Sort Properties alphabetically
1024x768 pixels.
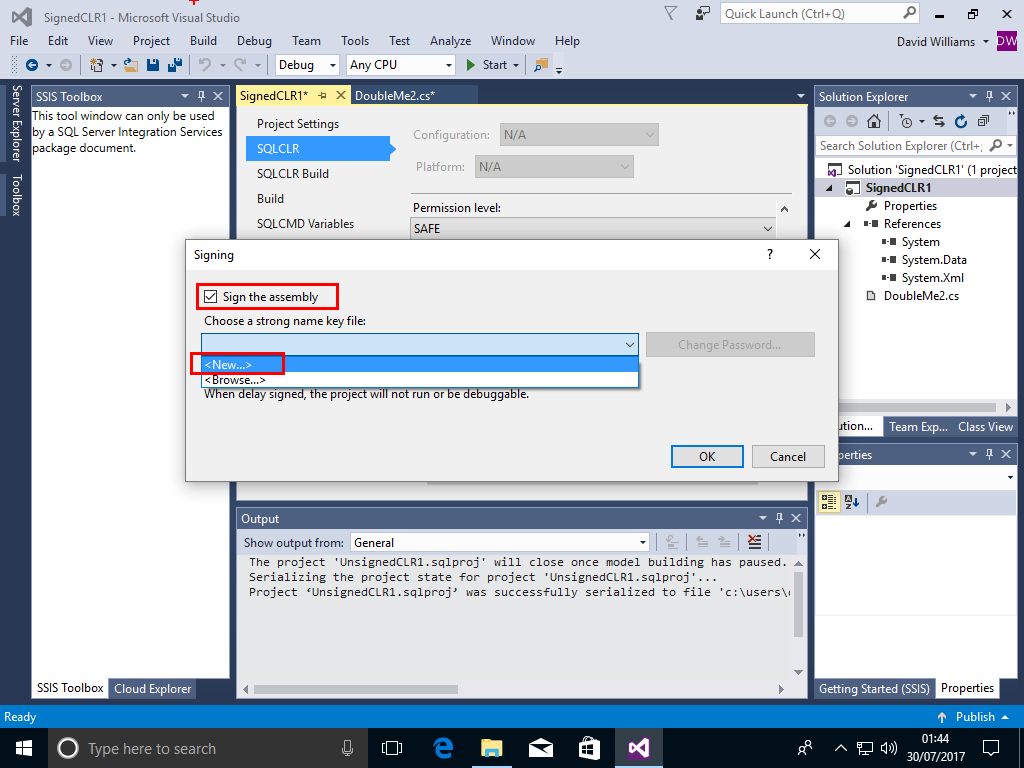point(852,502)
